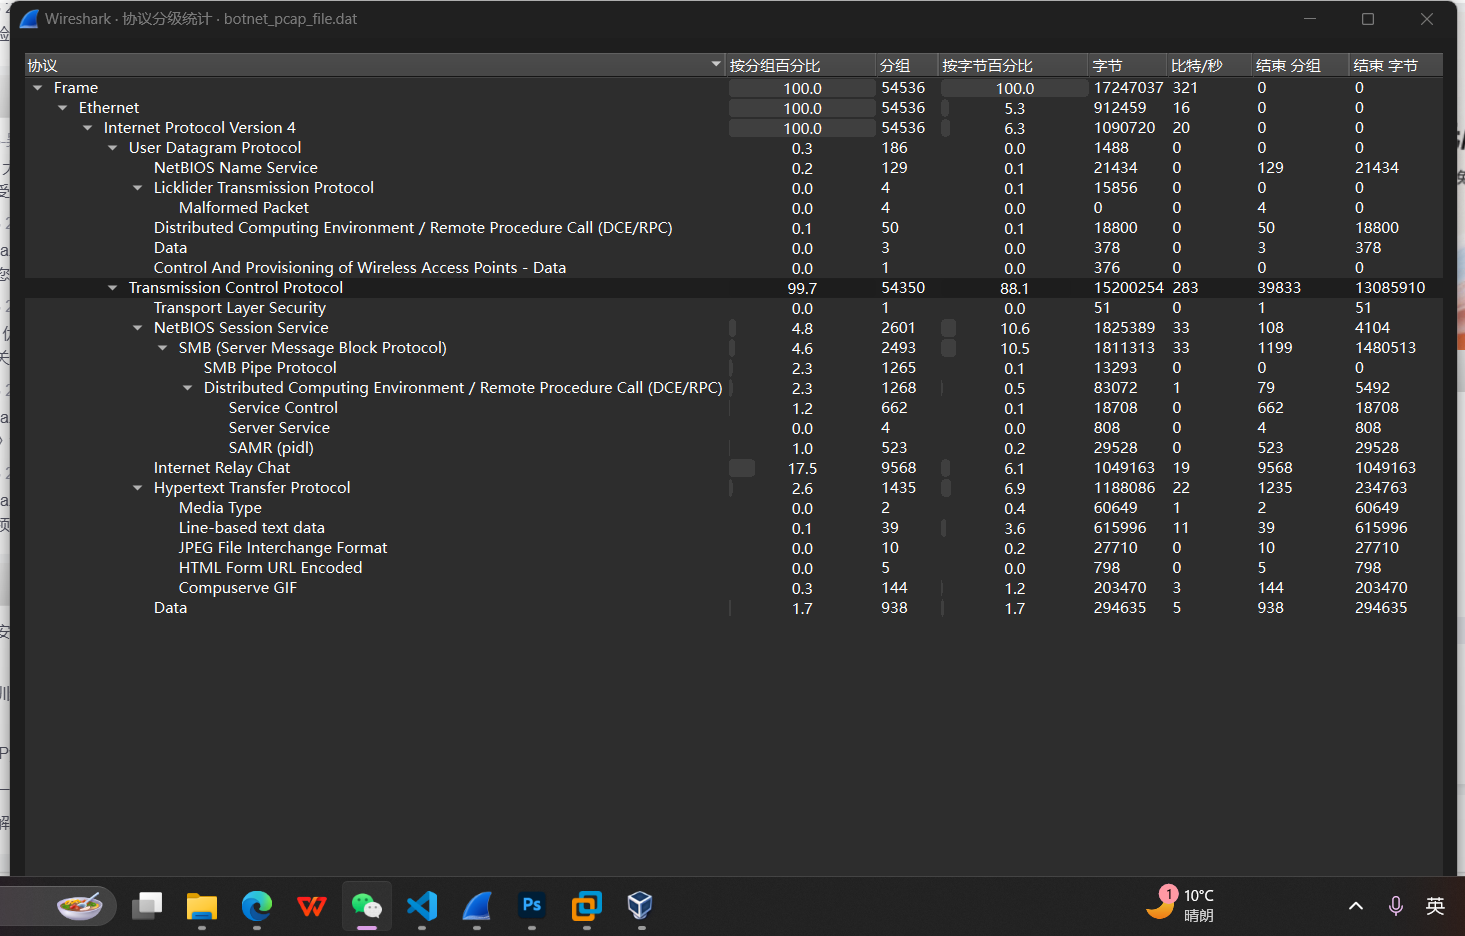Switch to Wireshark taskbar icon

pyautogui.click(x=477, y=906)
